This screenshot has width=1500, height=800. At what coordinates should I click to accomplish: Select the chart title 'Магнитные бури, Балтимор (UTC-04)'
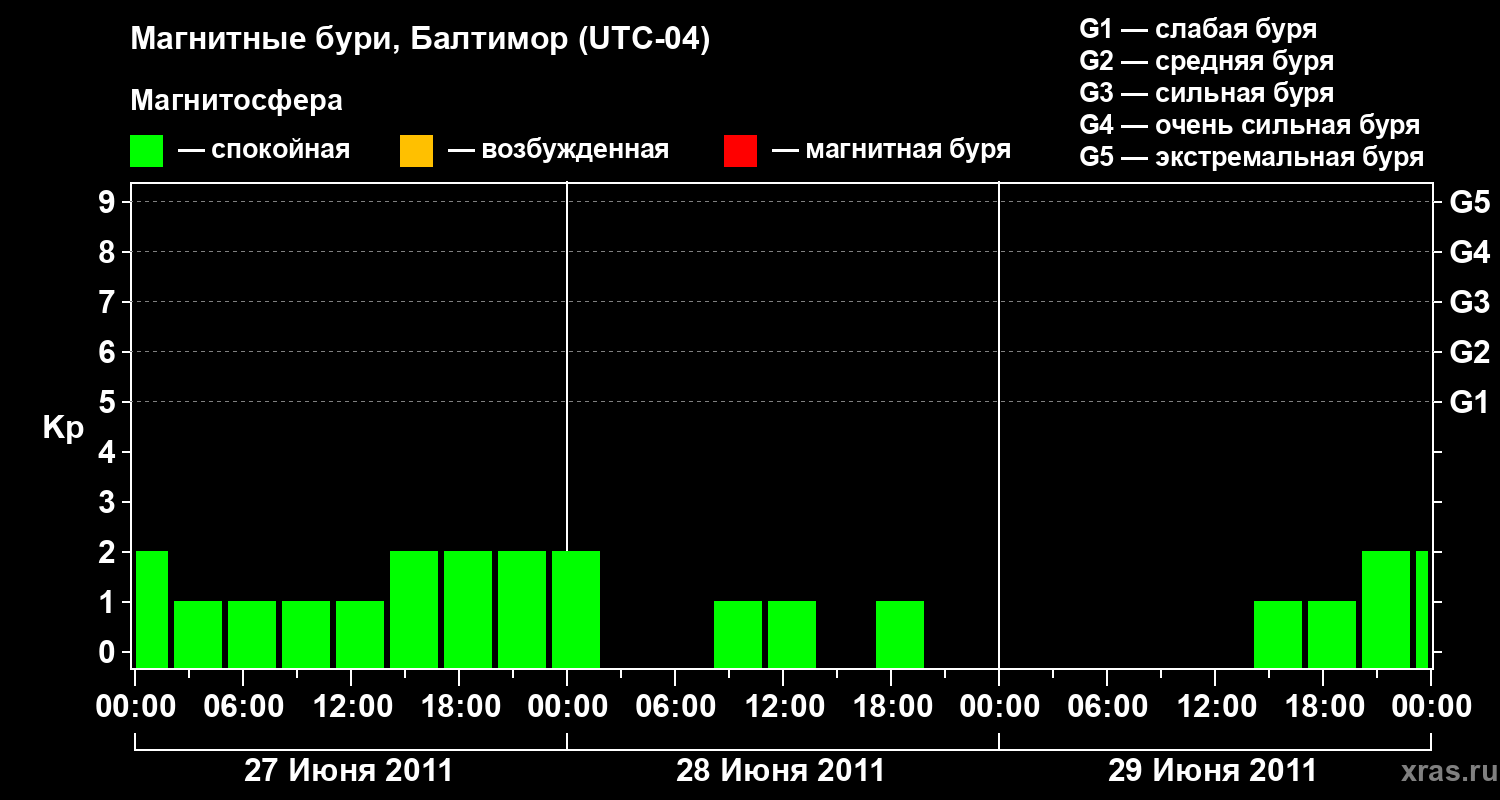420,41
